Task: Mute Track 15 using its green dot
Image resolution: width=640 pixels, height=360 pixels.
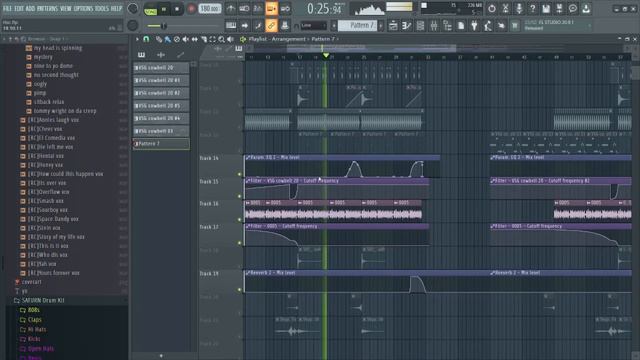Action: pyautogui.click(x=240, y=196)
